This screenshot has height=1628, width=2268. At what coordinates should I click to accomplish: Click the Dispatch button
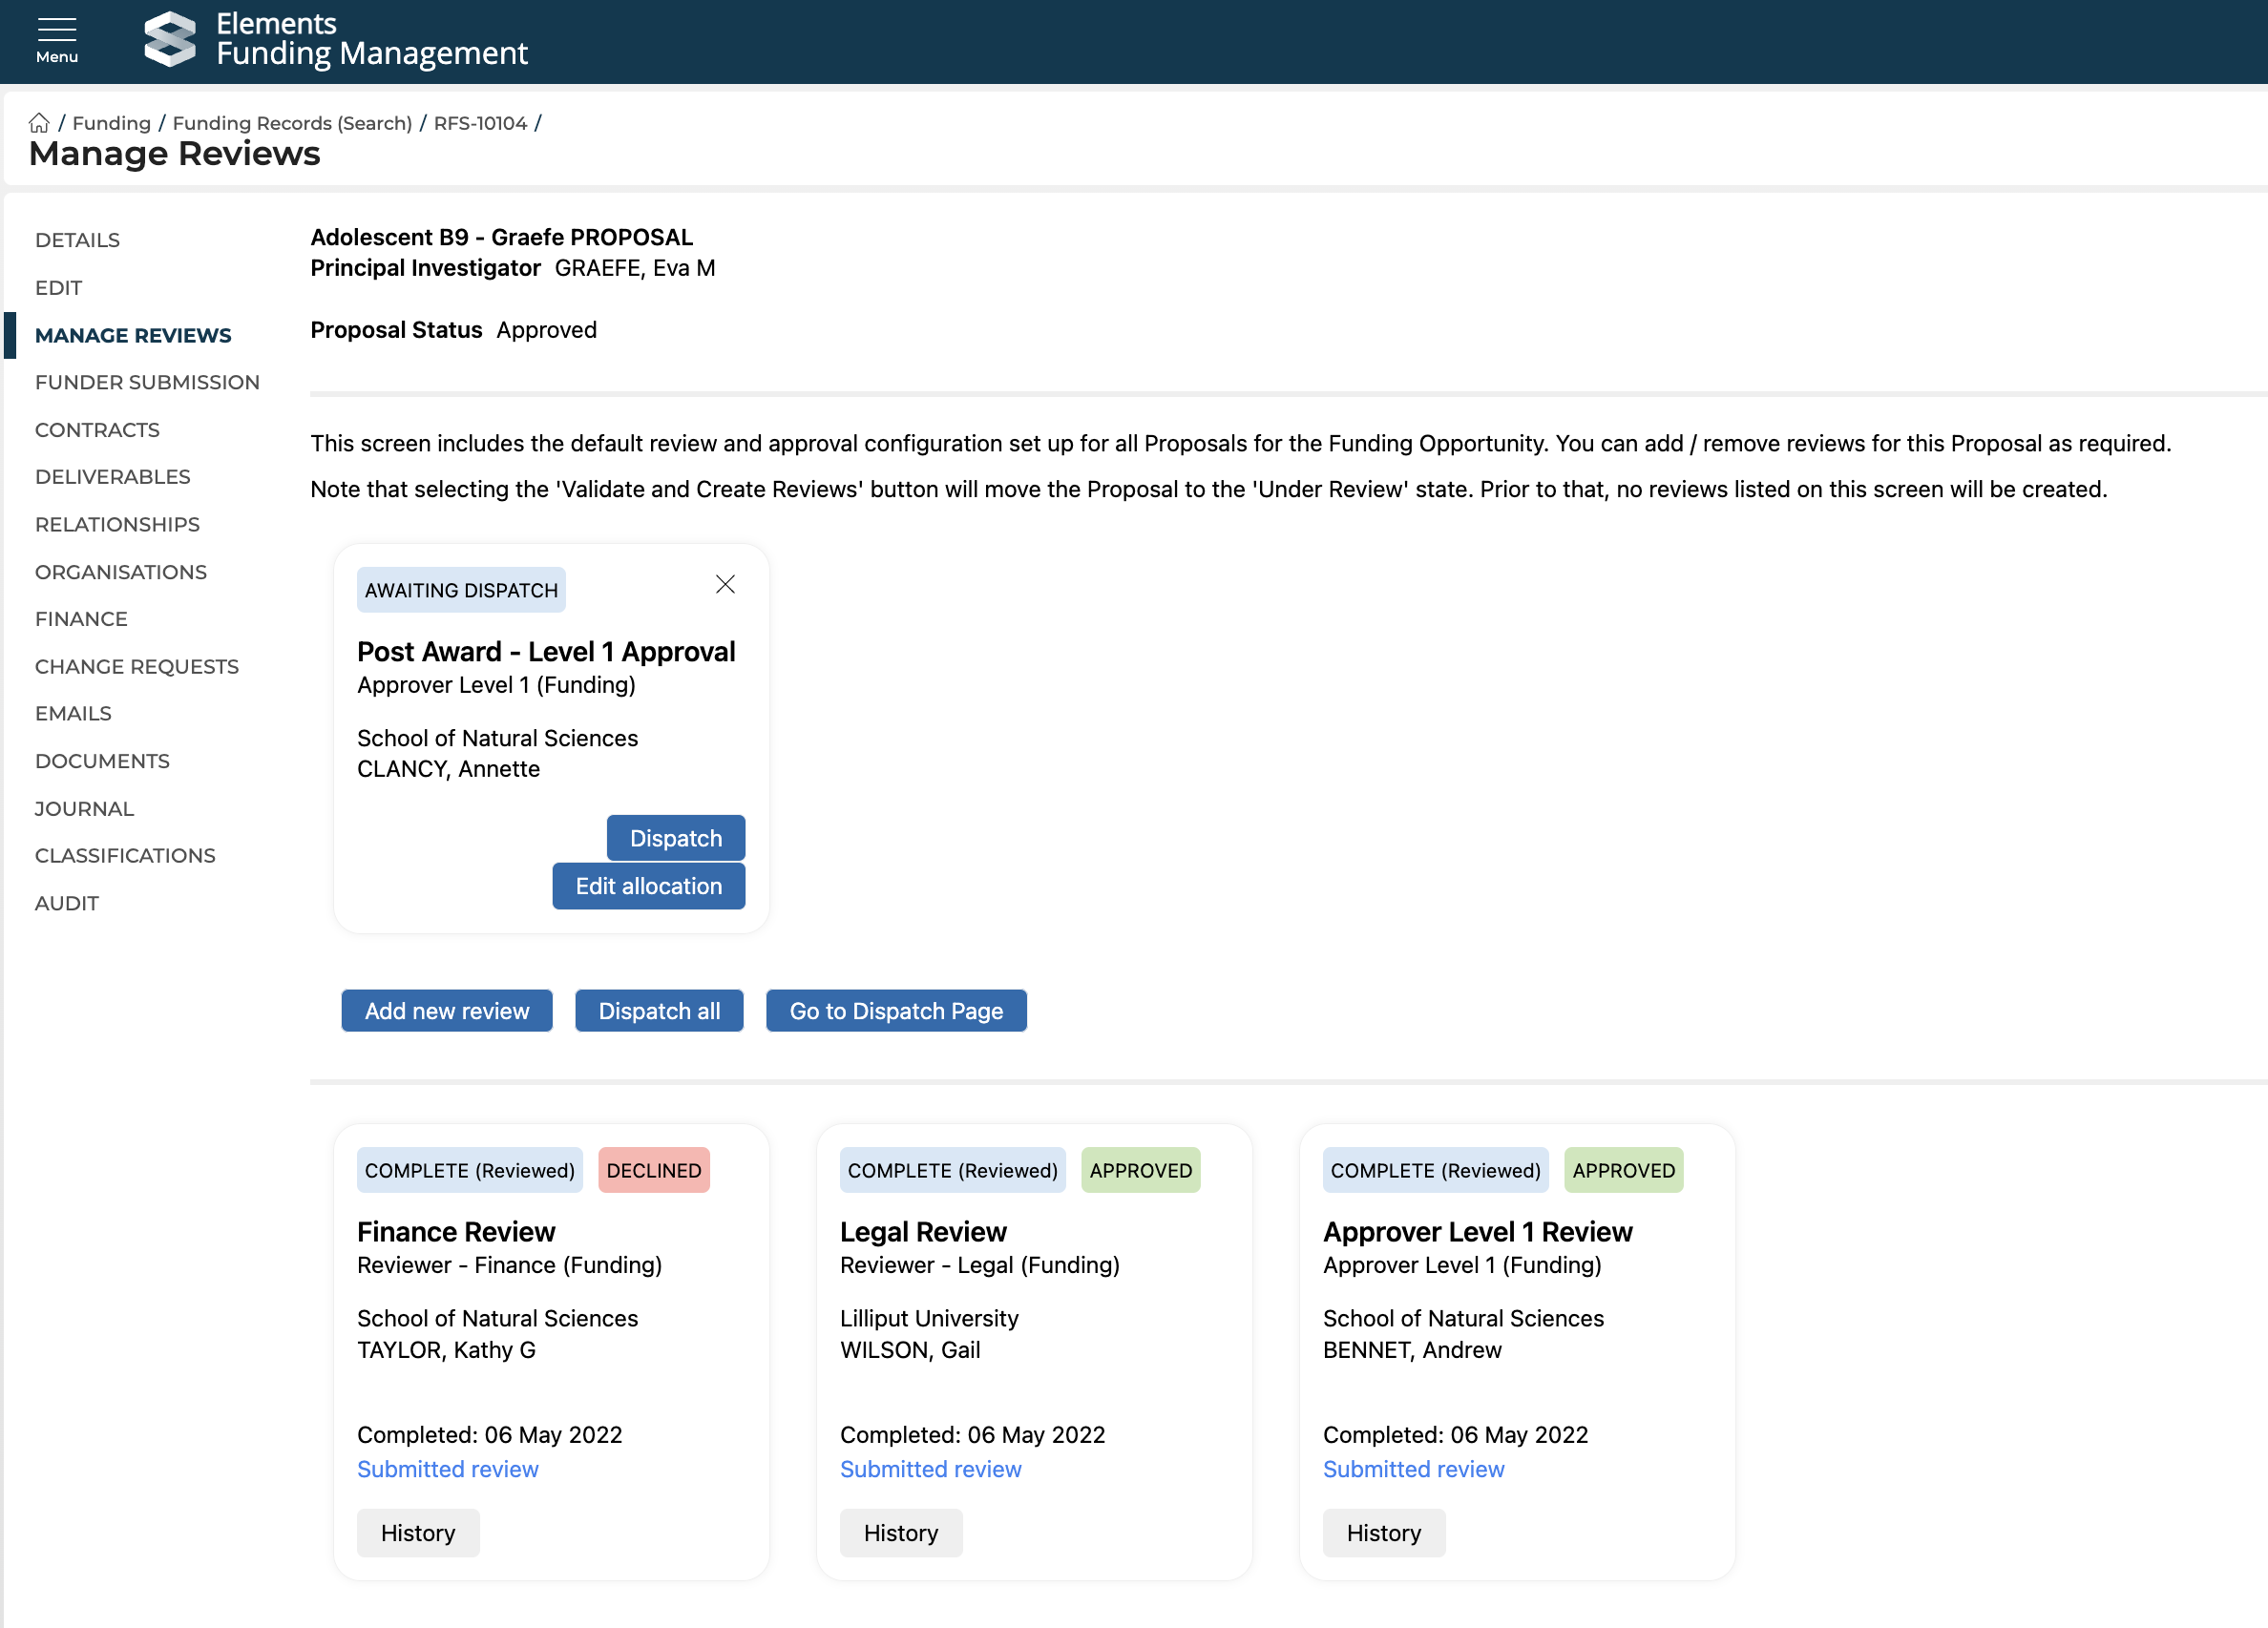point(675,838)
